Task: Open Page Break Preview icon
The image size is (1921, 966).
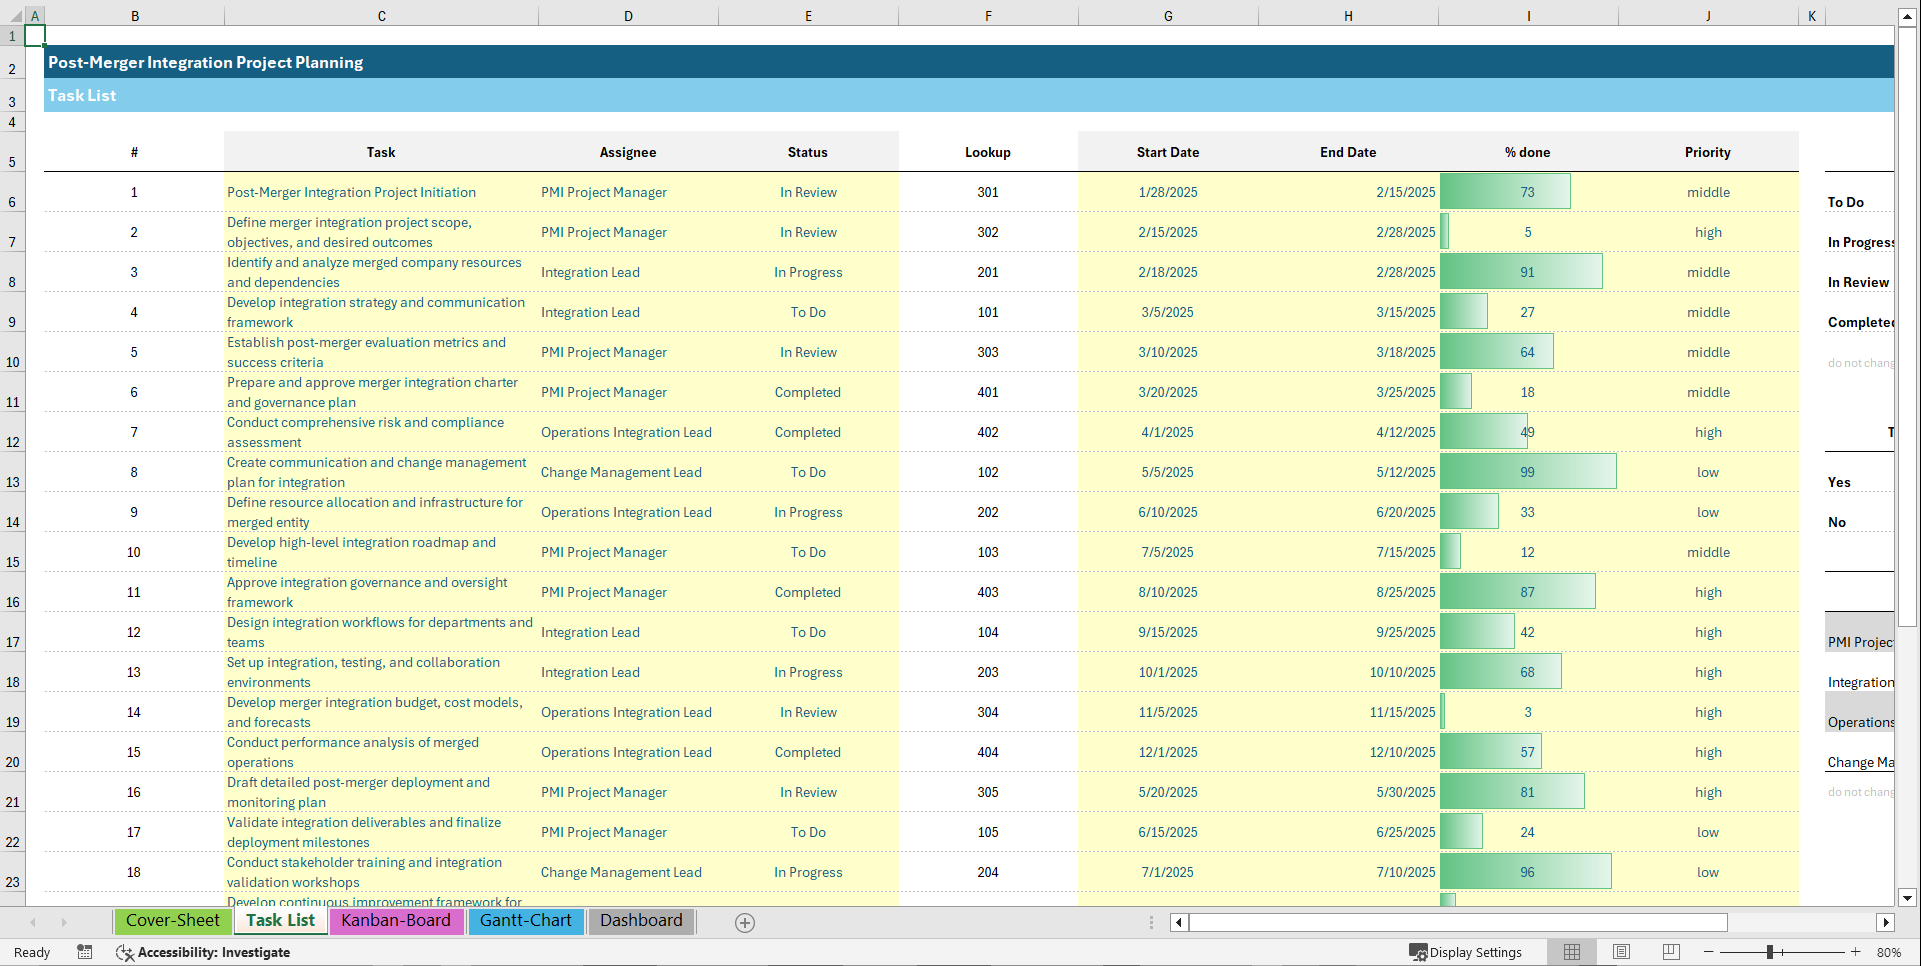Action: [1670, 952]
